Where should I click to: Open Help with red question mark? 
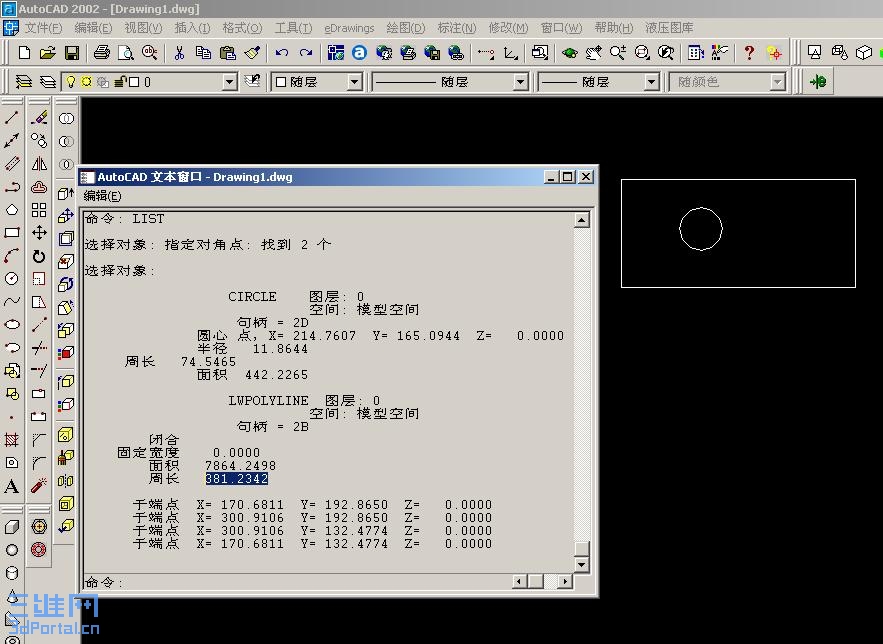pos(749,53)
